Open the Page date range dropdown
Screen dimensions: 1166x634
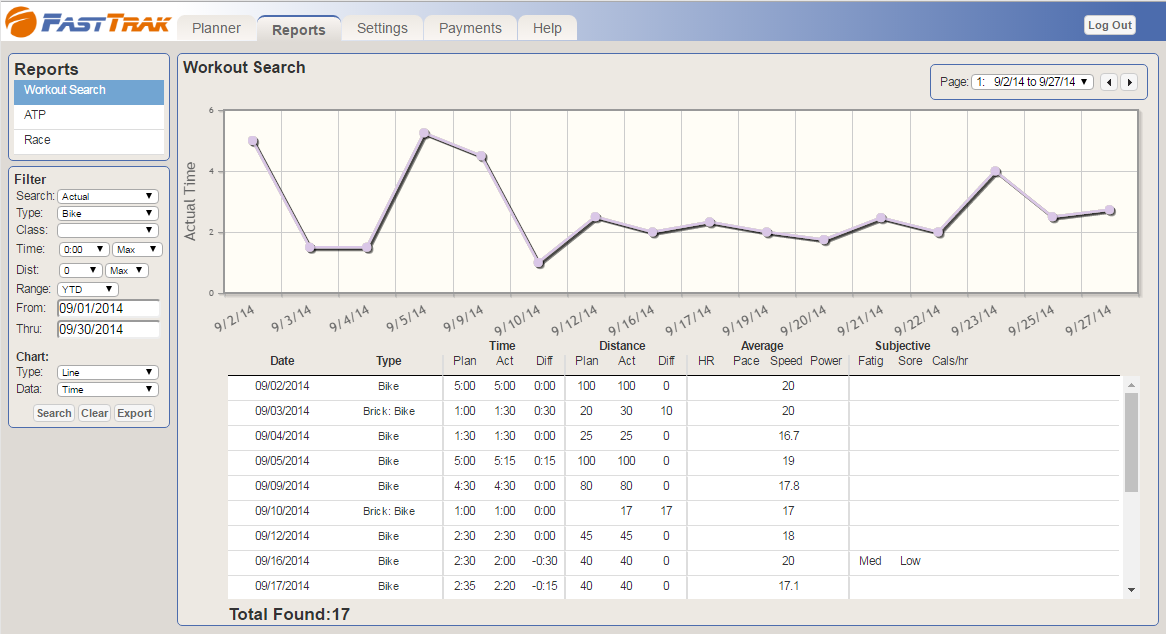click(1032, 82)
